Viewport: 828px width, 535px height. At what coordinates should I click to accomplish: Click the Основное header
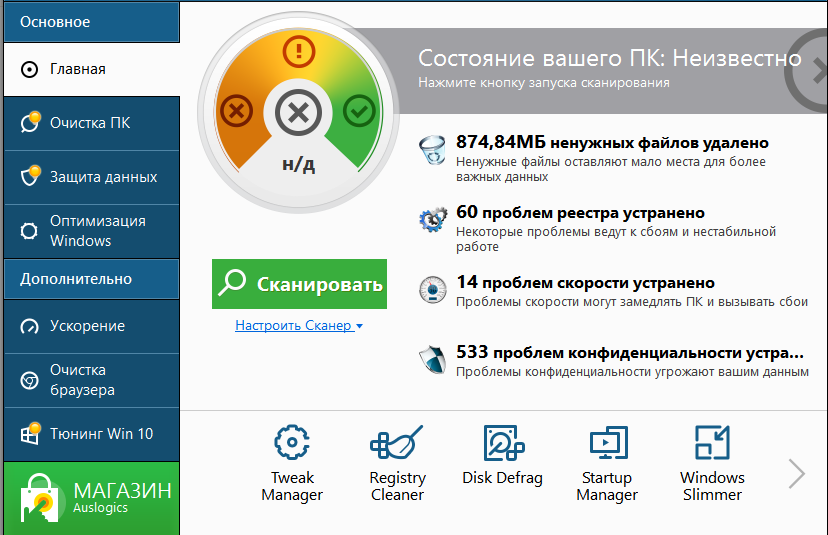(91, 22)
